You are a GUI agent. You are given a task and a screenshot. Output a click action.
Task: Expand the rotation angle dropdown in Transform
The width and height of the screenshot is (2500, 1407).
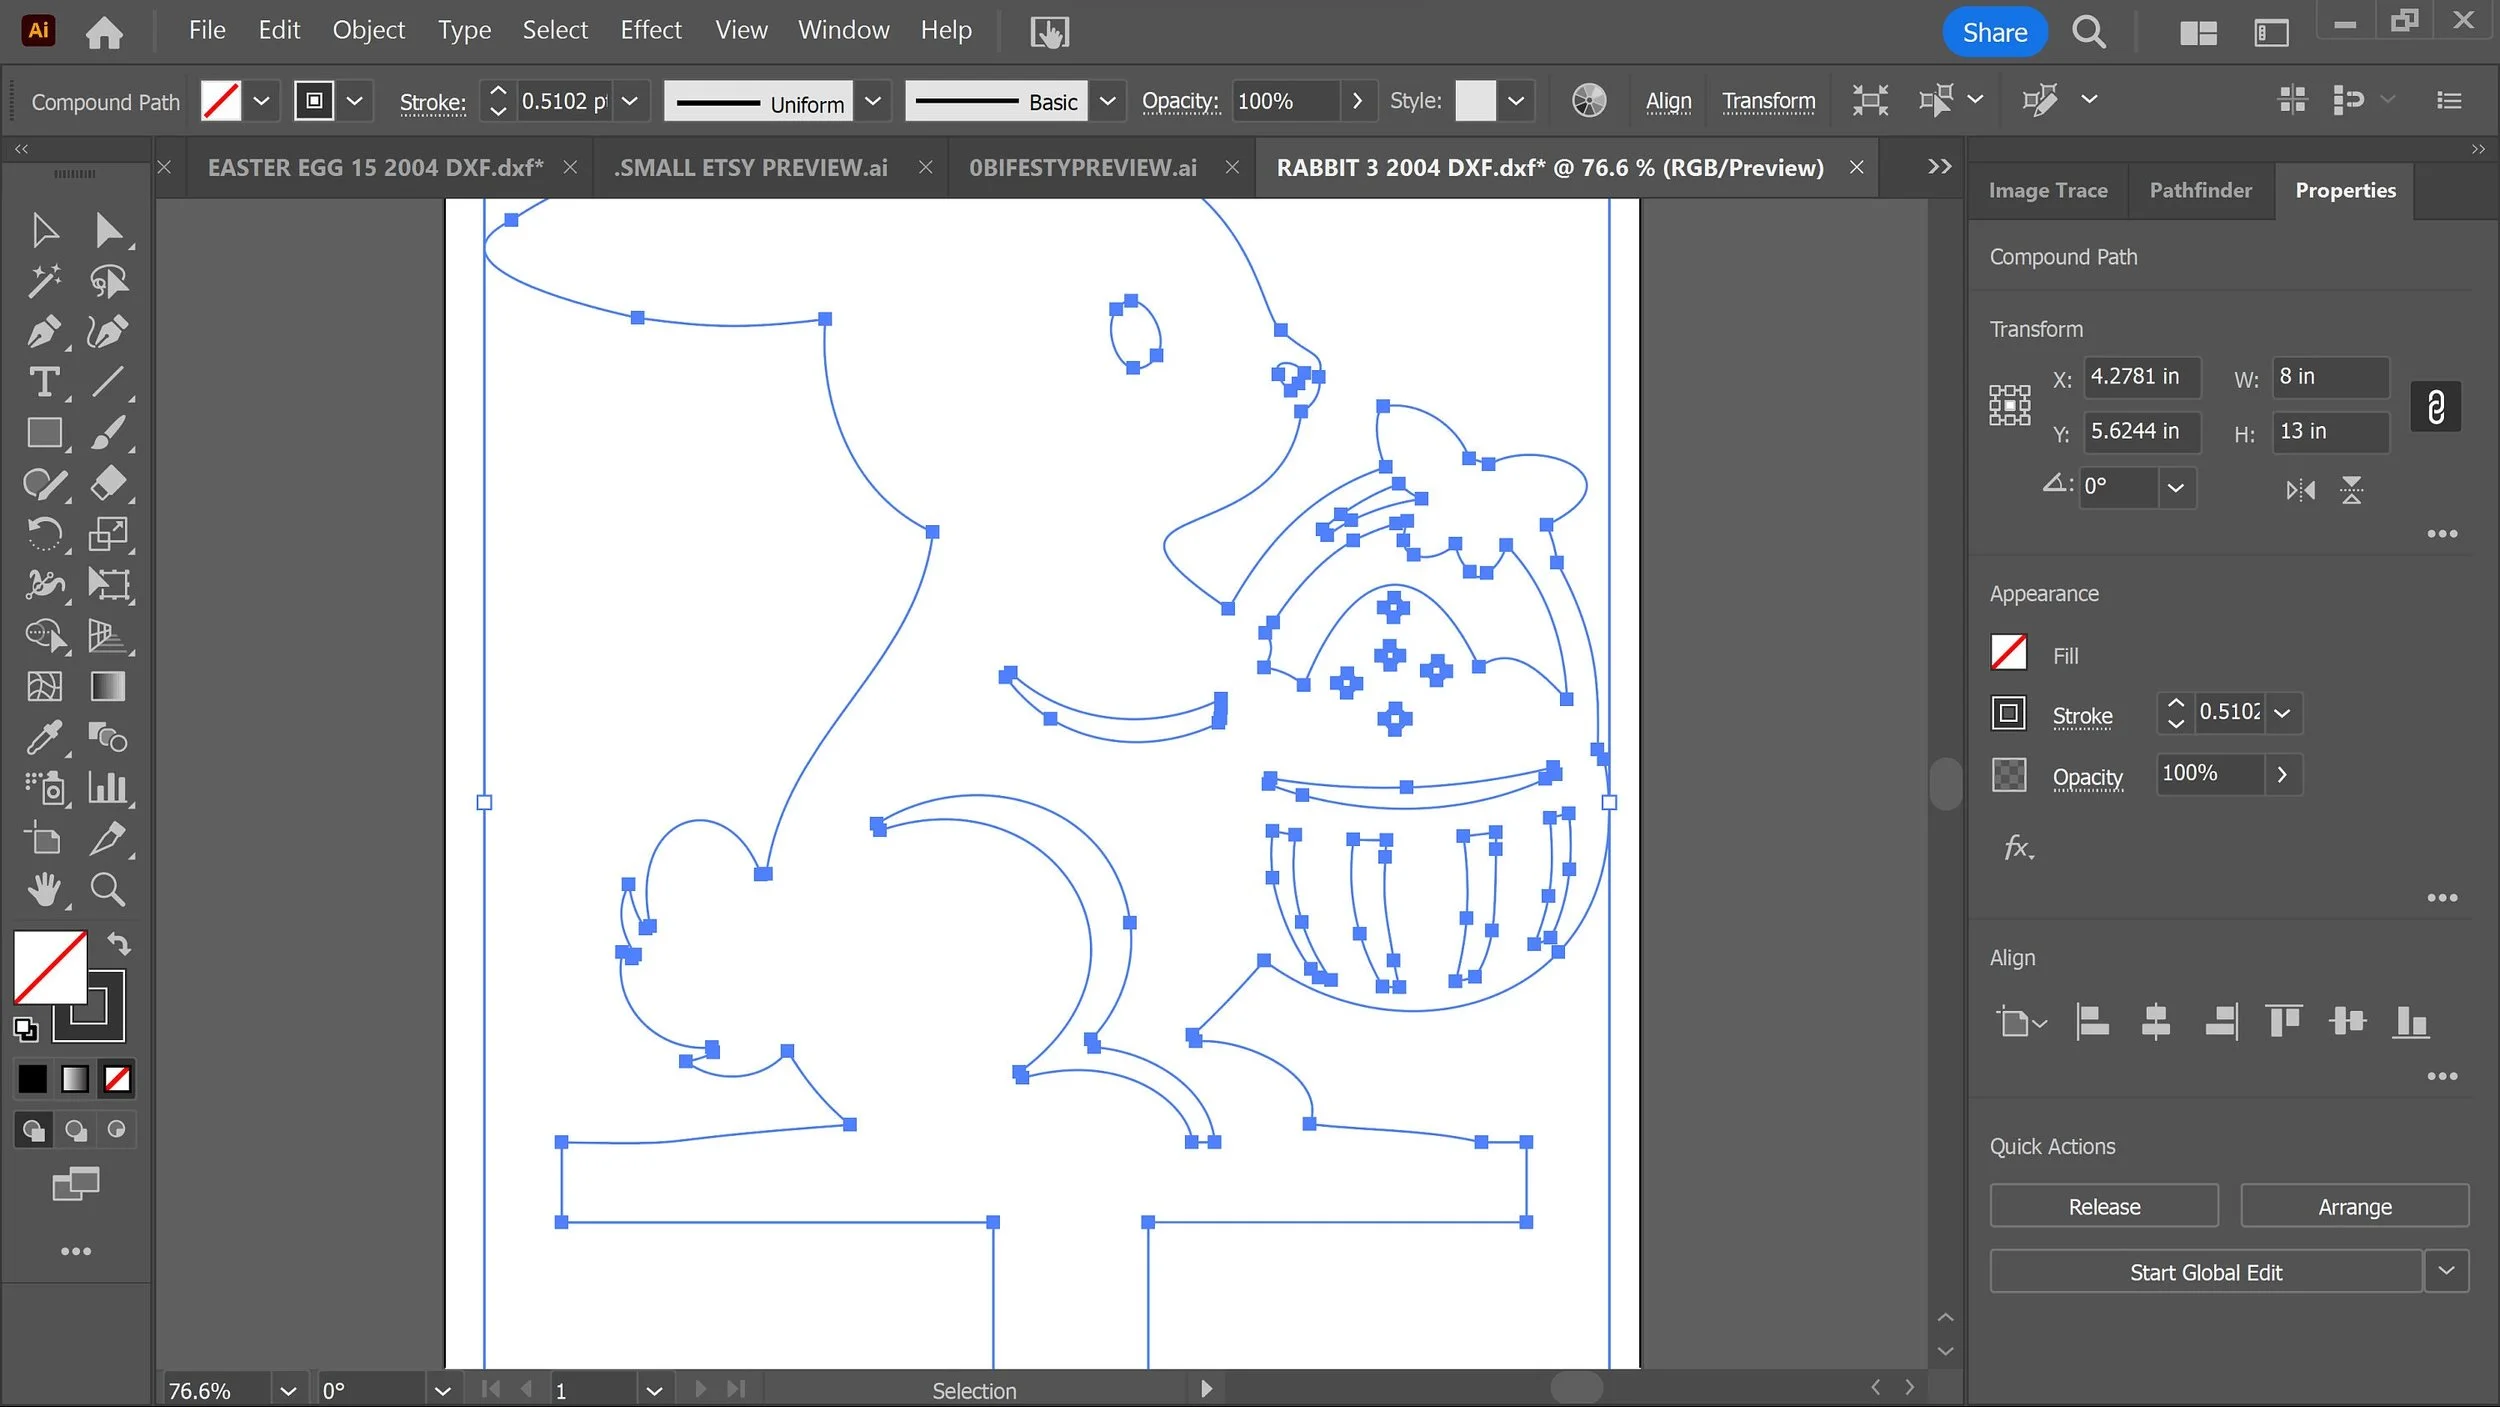[x=2175, y=488]
